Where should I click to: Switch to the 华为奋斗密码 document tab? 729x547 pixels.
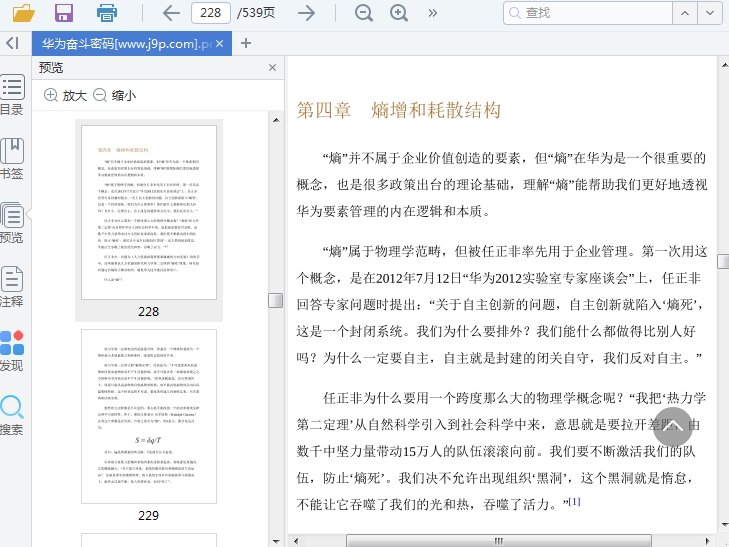coord(126,44)
